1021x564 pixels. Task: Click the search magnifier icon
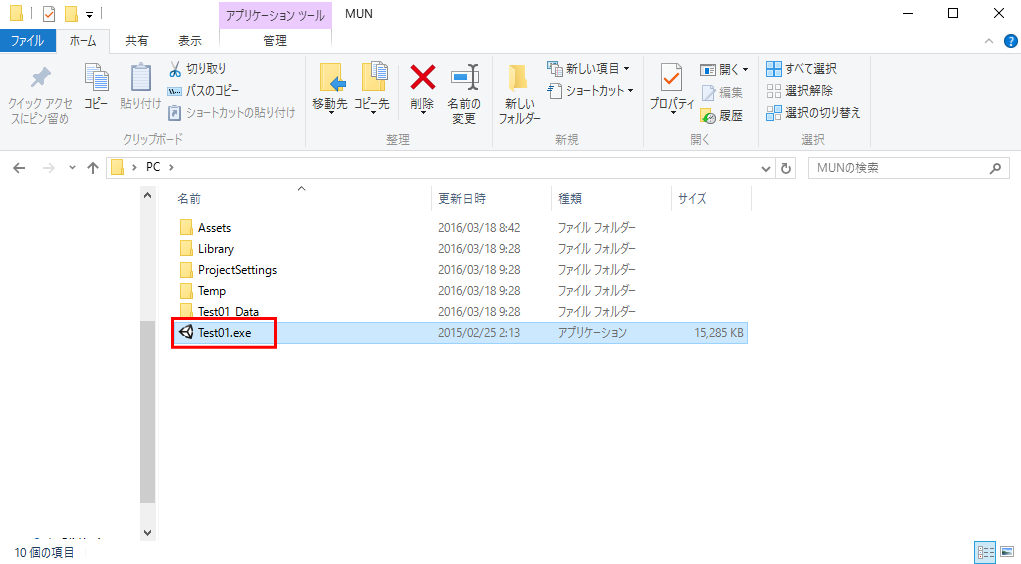tap(995, 168)
